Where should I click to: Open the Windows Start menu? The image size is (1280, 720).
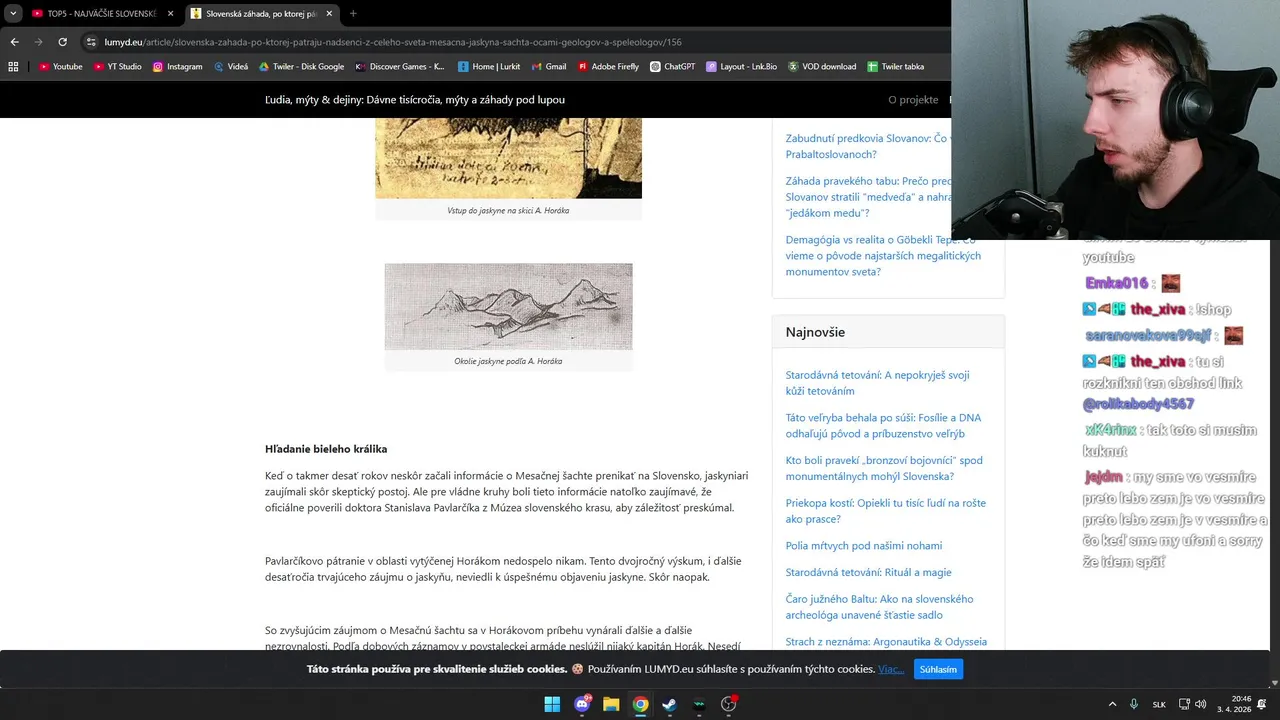tap(552, 704)
